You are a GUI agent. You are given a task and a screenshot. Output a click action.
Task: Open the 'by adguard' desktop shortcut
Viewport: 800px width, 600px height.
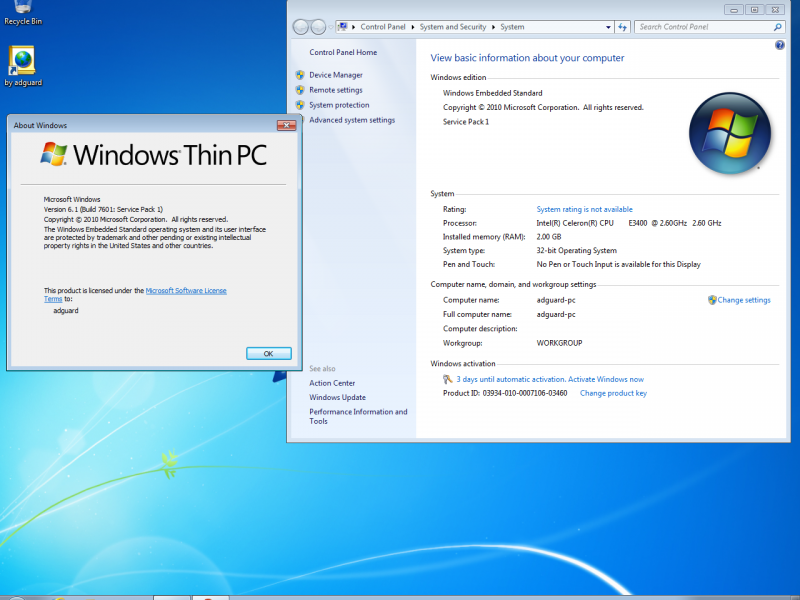point(23,66)
